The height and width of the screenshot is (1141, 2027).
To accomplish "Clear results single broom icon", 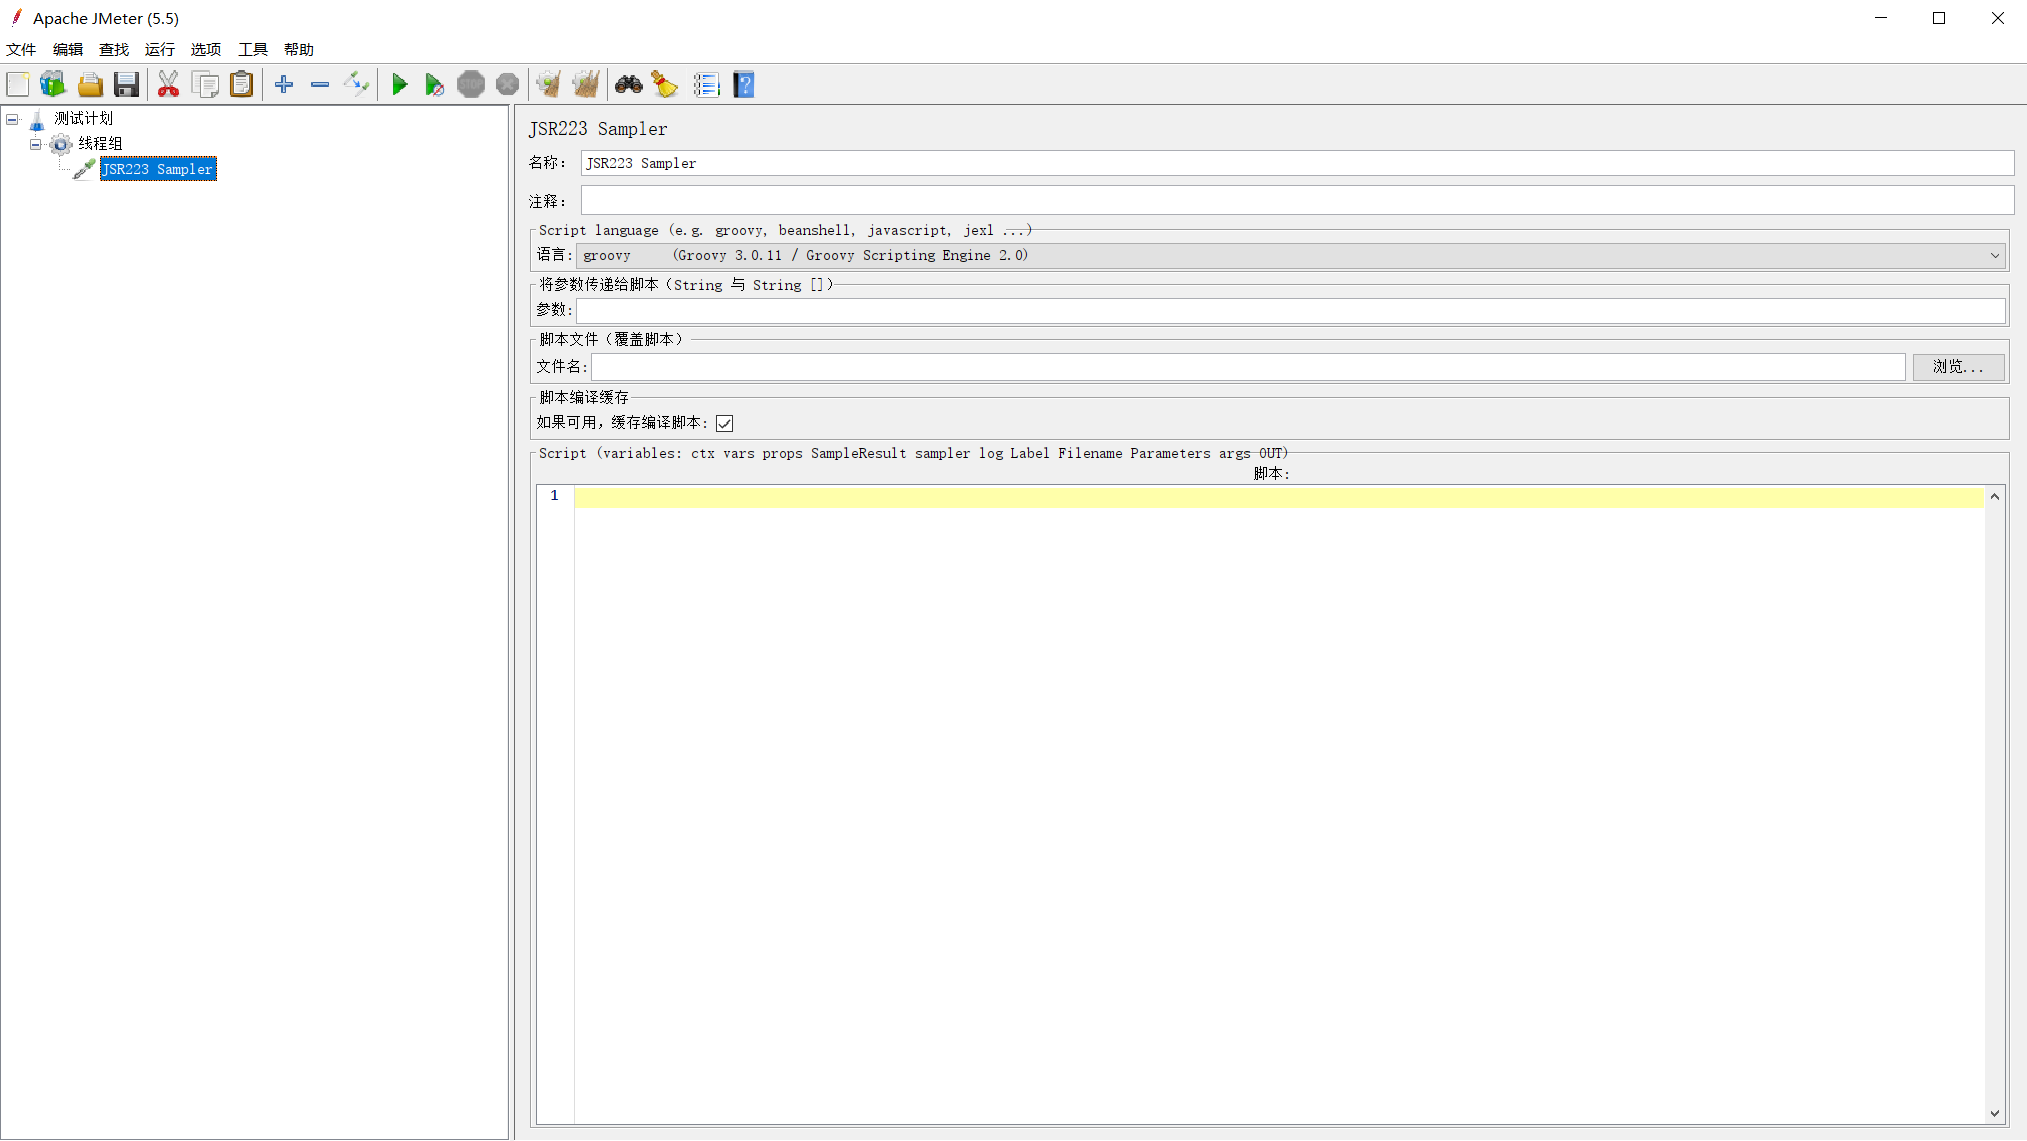I will [x=549, y=85].
